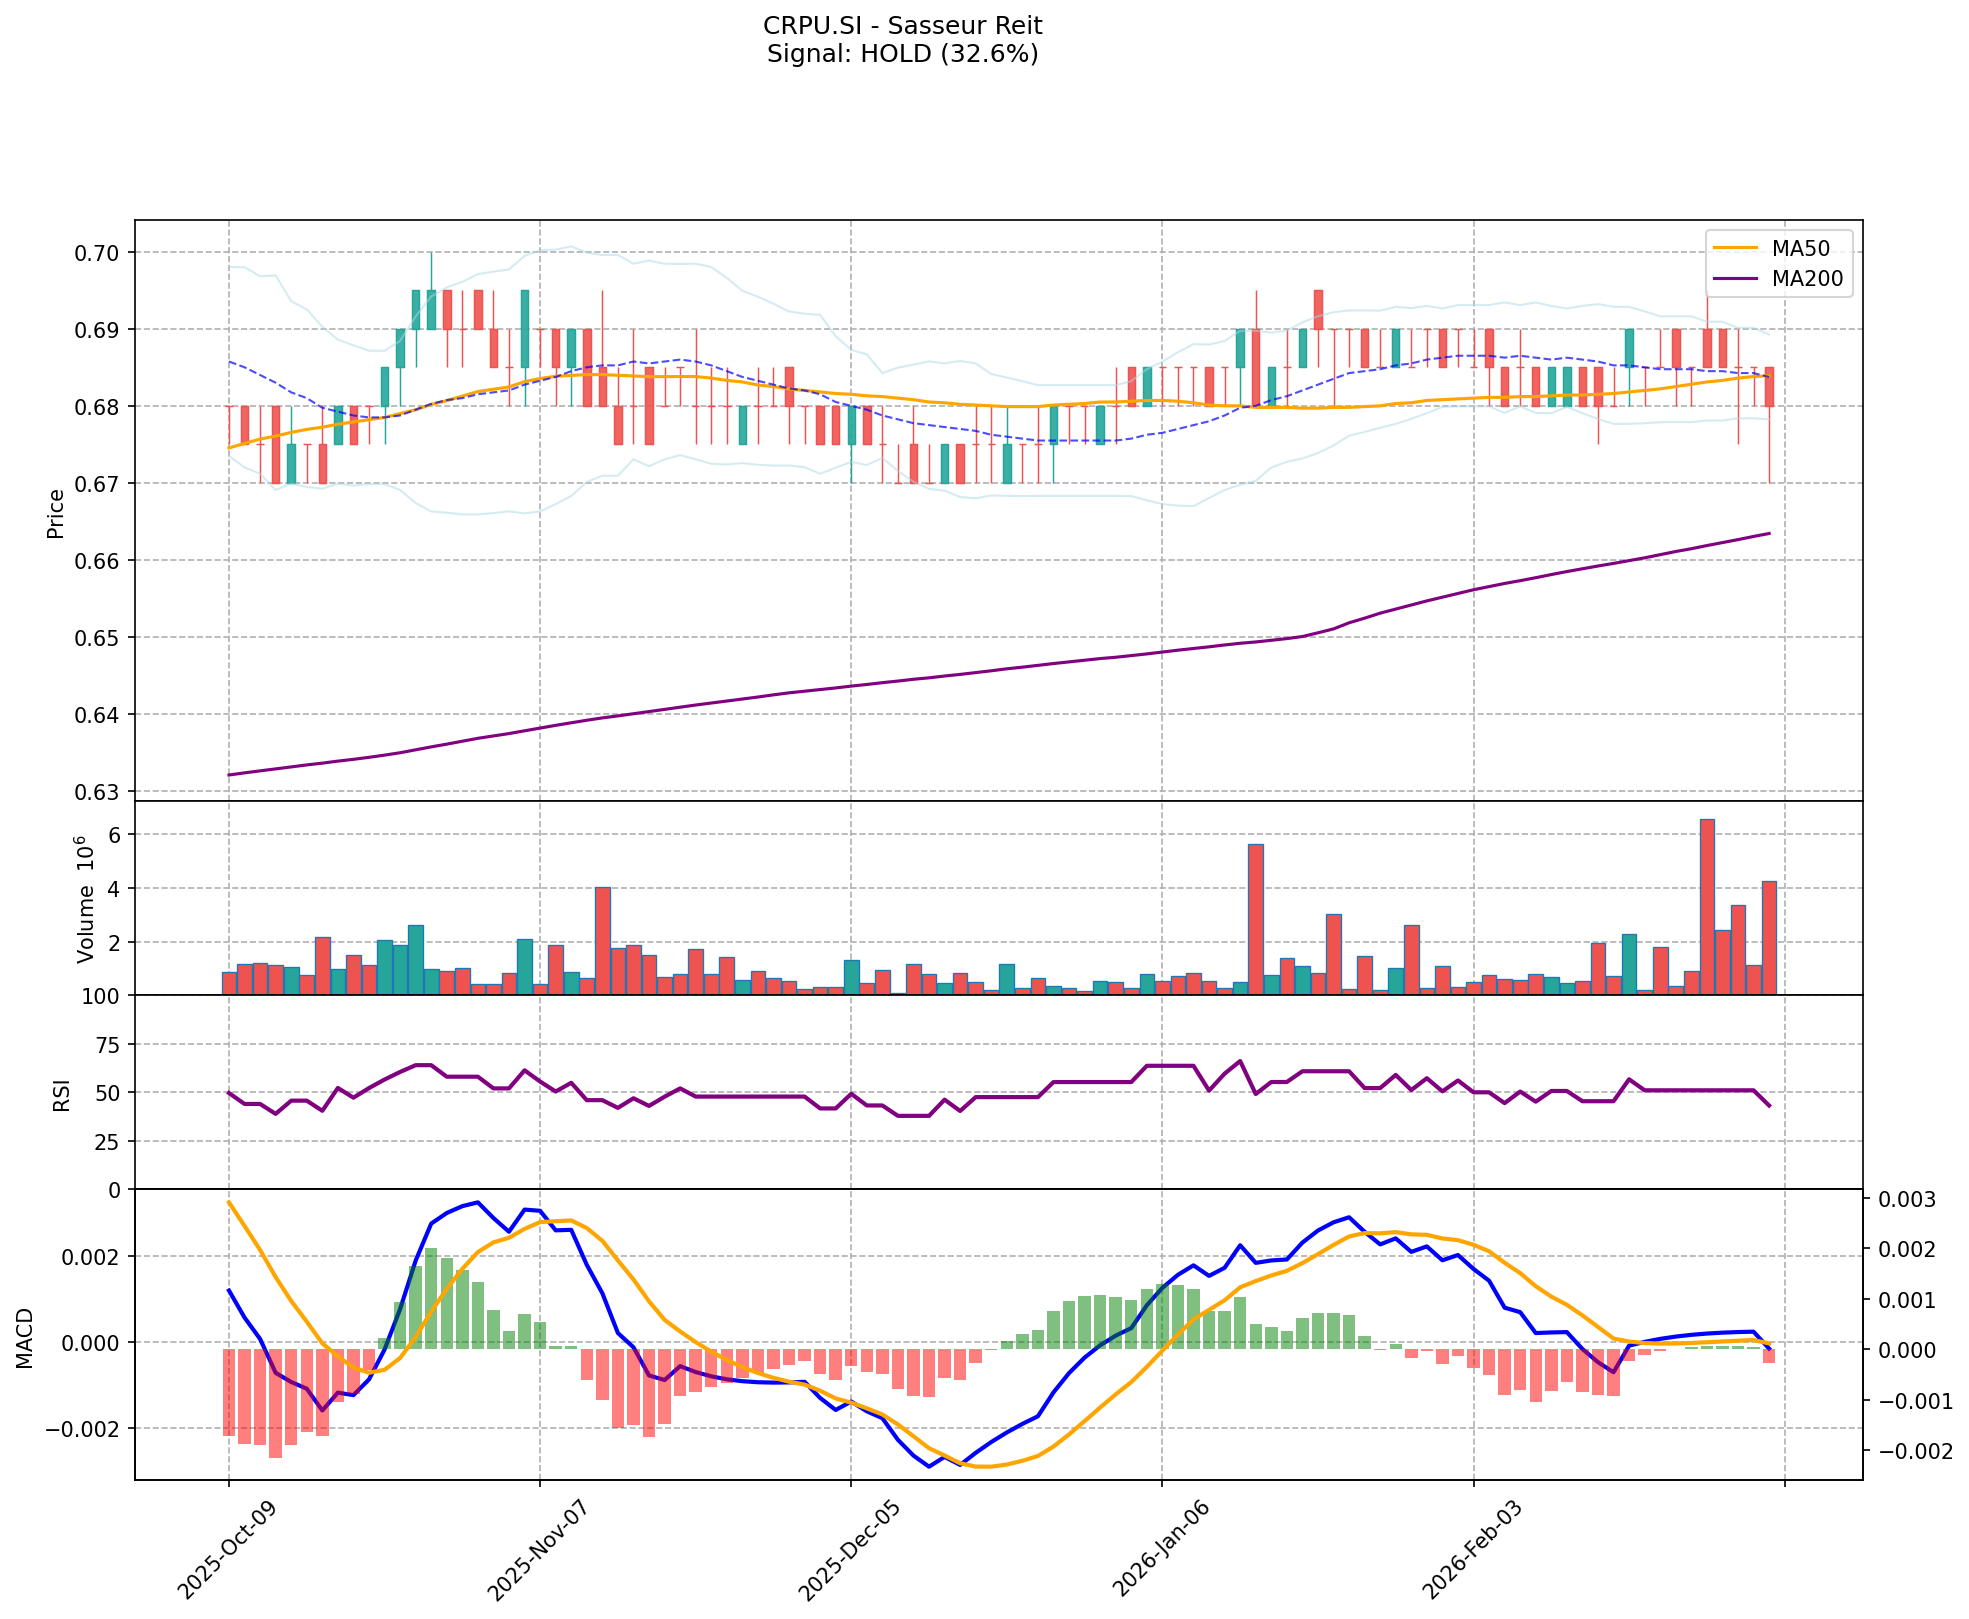The width and height of the screenshot is (1969, 1619).
Task: Click the purple MA200 legend line swatch
Action: (1737, 279)
